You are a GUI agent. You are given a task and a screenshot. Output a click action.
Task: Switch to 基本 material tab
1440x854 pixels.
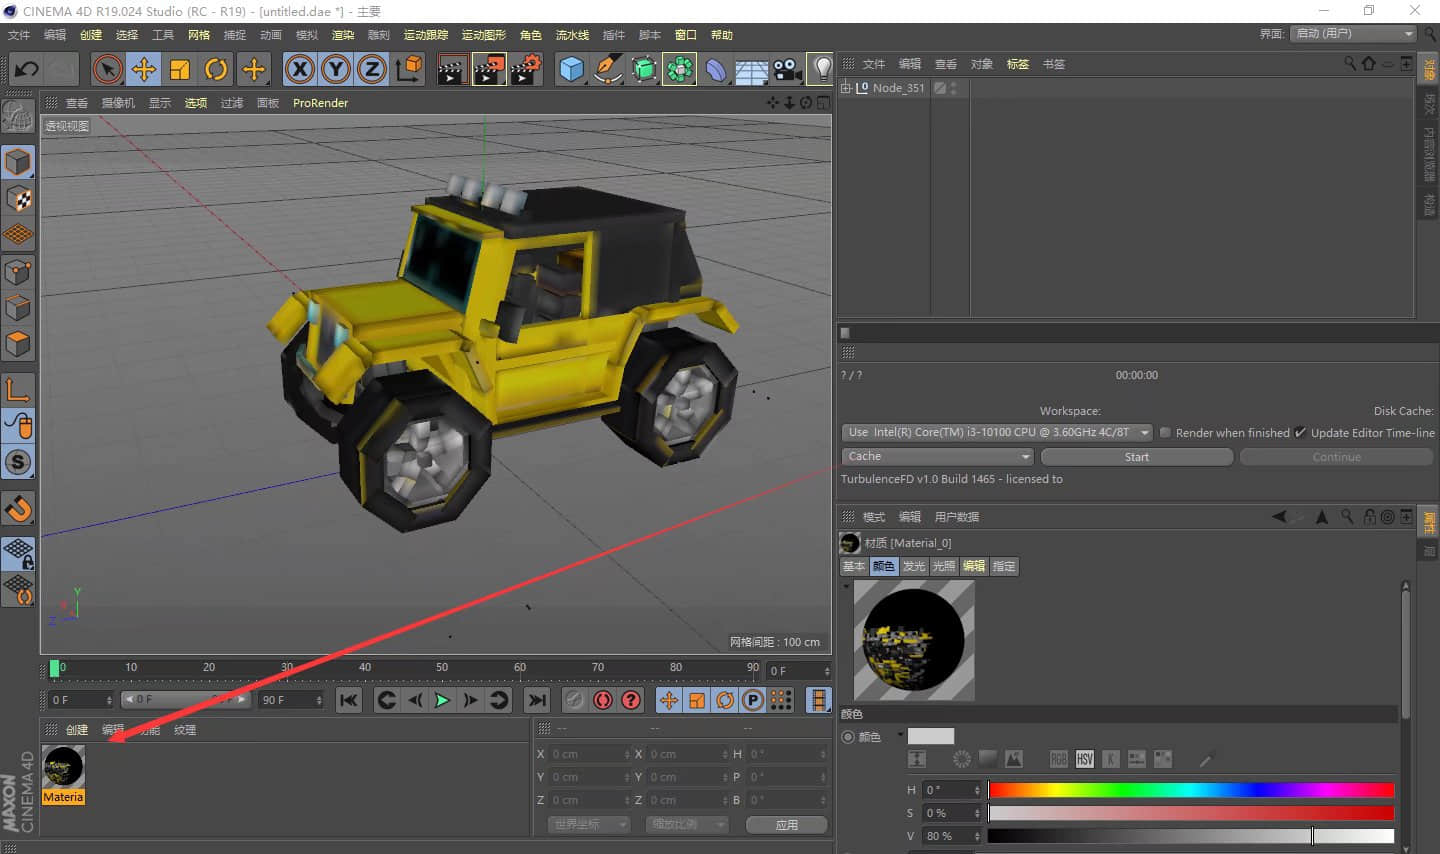(x=854, y=566)
